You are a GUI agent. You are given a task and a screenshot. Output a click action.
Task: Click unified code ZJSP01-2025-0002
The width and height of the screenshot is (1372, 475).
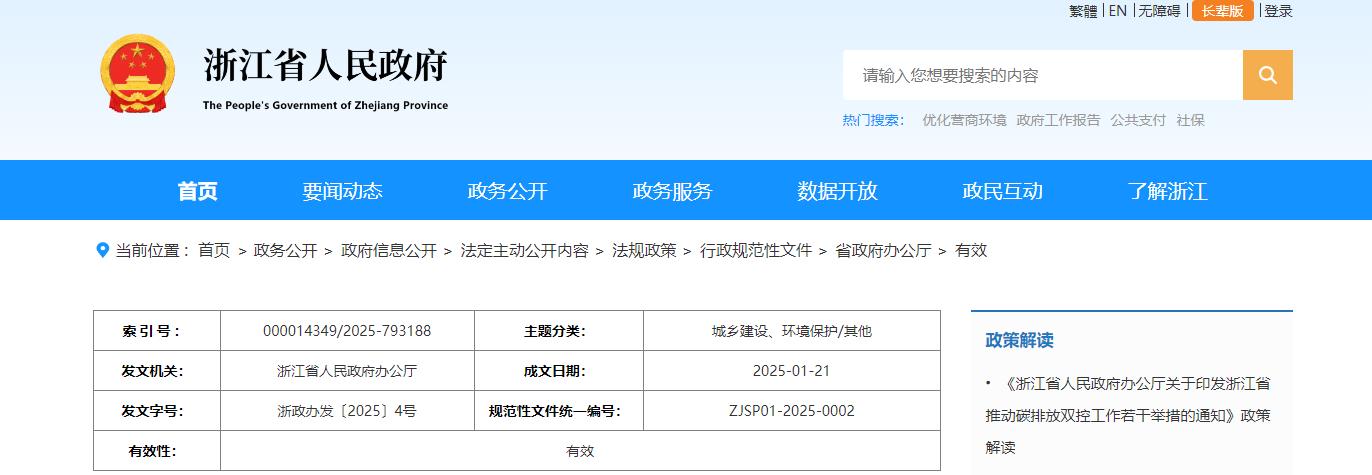tap(792, 411)
